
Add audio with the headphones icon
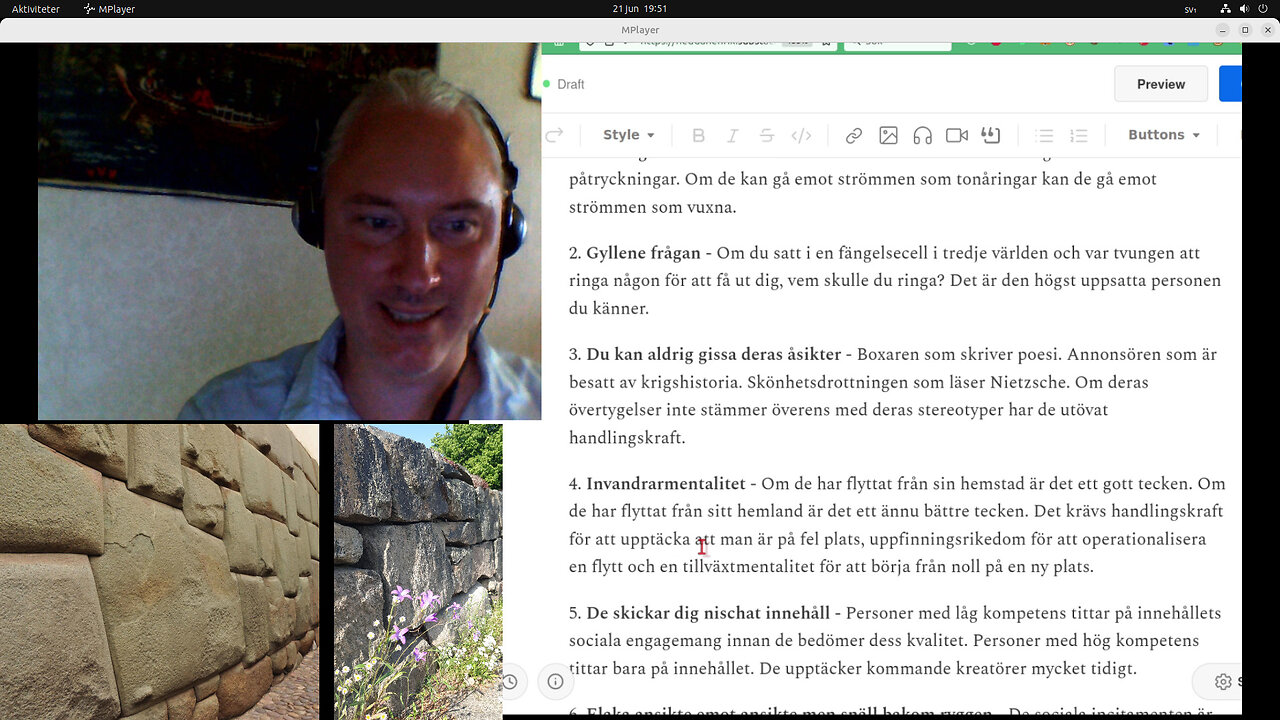922,135
